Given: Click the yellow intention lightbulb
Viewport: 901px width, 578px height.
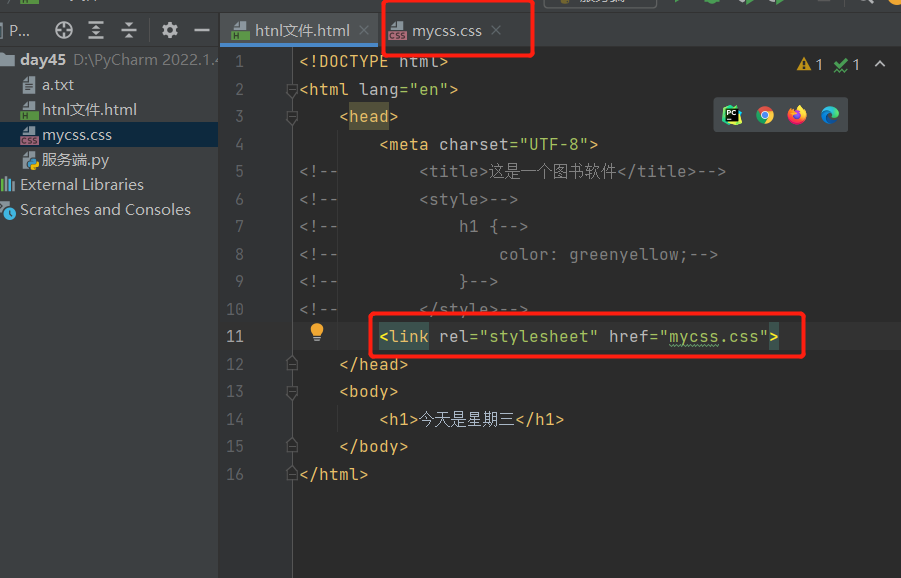Looking at the screenshot, I should click(x=317, y=332).
